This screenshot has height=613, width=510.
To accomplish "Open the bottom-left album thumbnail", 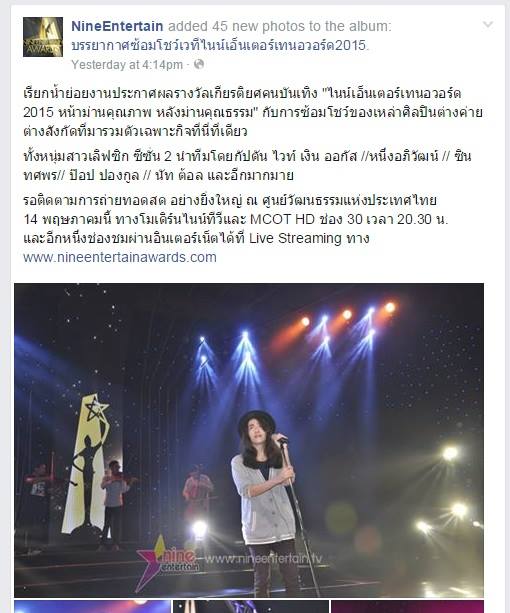I will tap(92, 606).
